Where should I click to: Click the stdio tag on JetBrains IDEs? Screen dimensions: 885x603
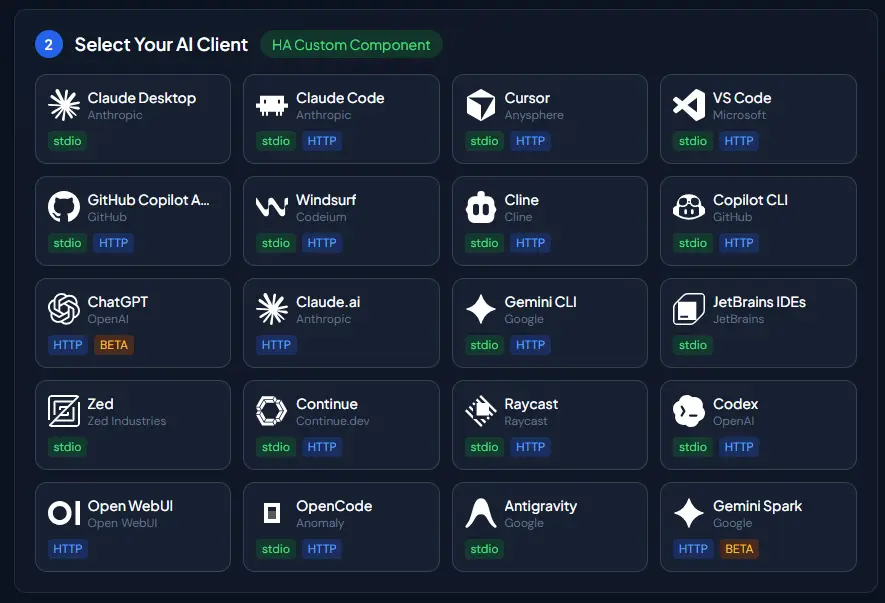point(693,345)
